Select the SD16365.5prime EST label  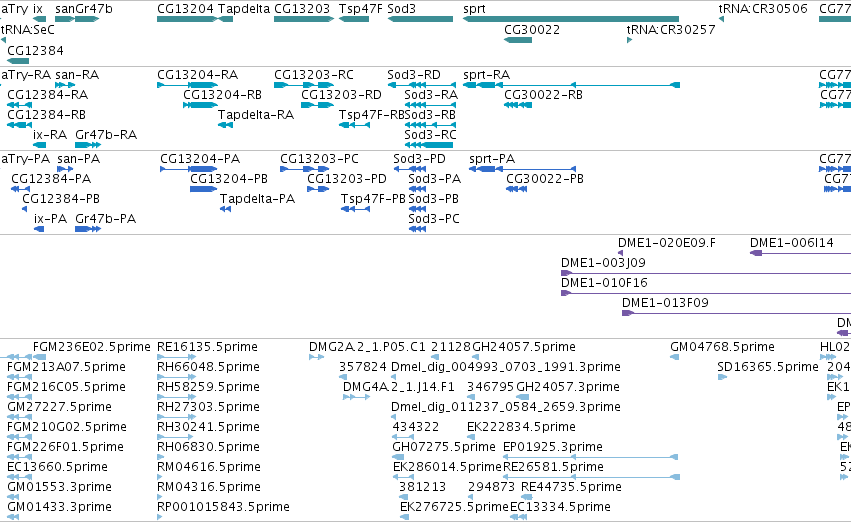point(768,367)
